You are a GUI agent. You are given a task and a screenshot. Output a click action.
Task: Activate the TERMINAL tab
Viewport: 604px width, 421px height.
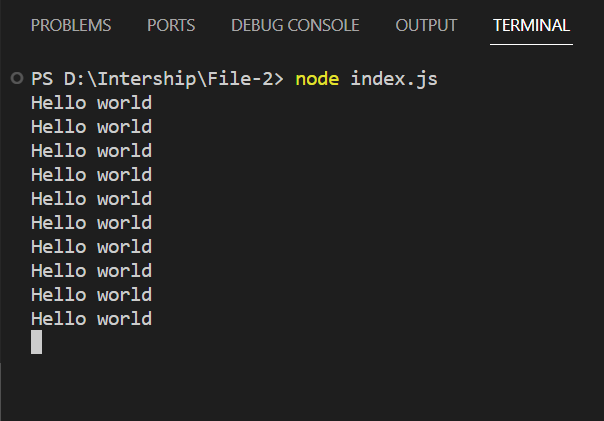(531, 25)
